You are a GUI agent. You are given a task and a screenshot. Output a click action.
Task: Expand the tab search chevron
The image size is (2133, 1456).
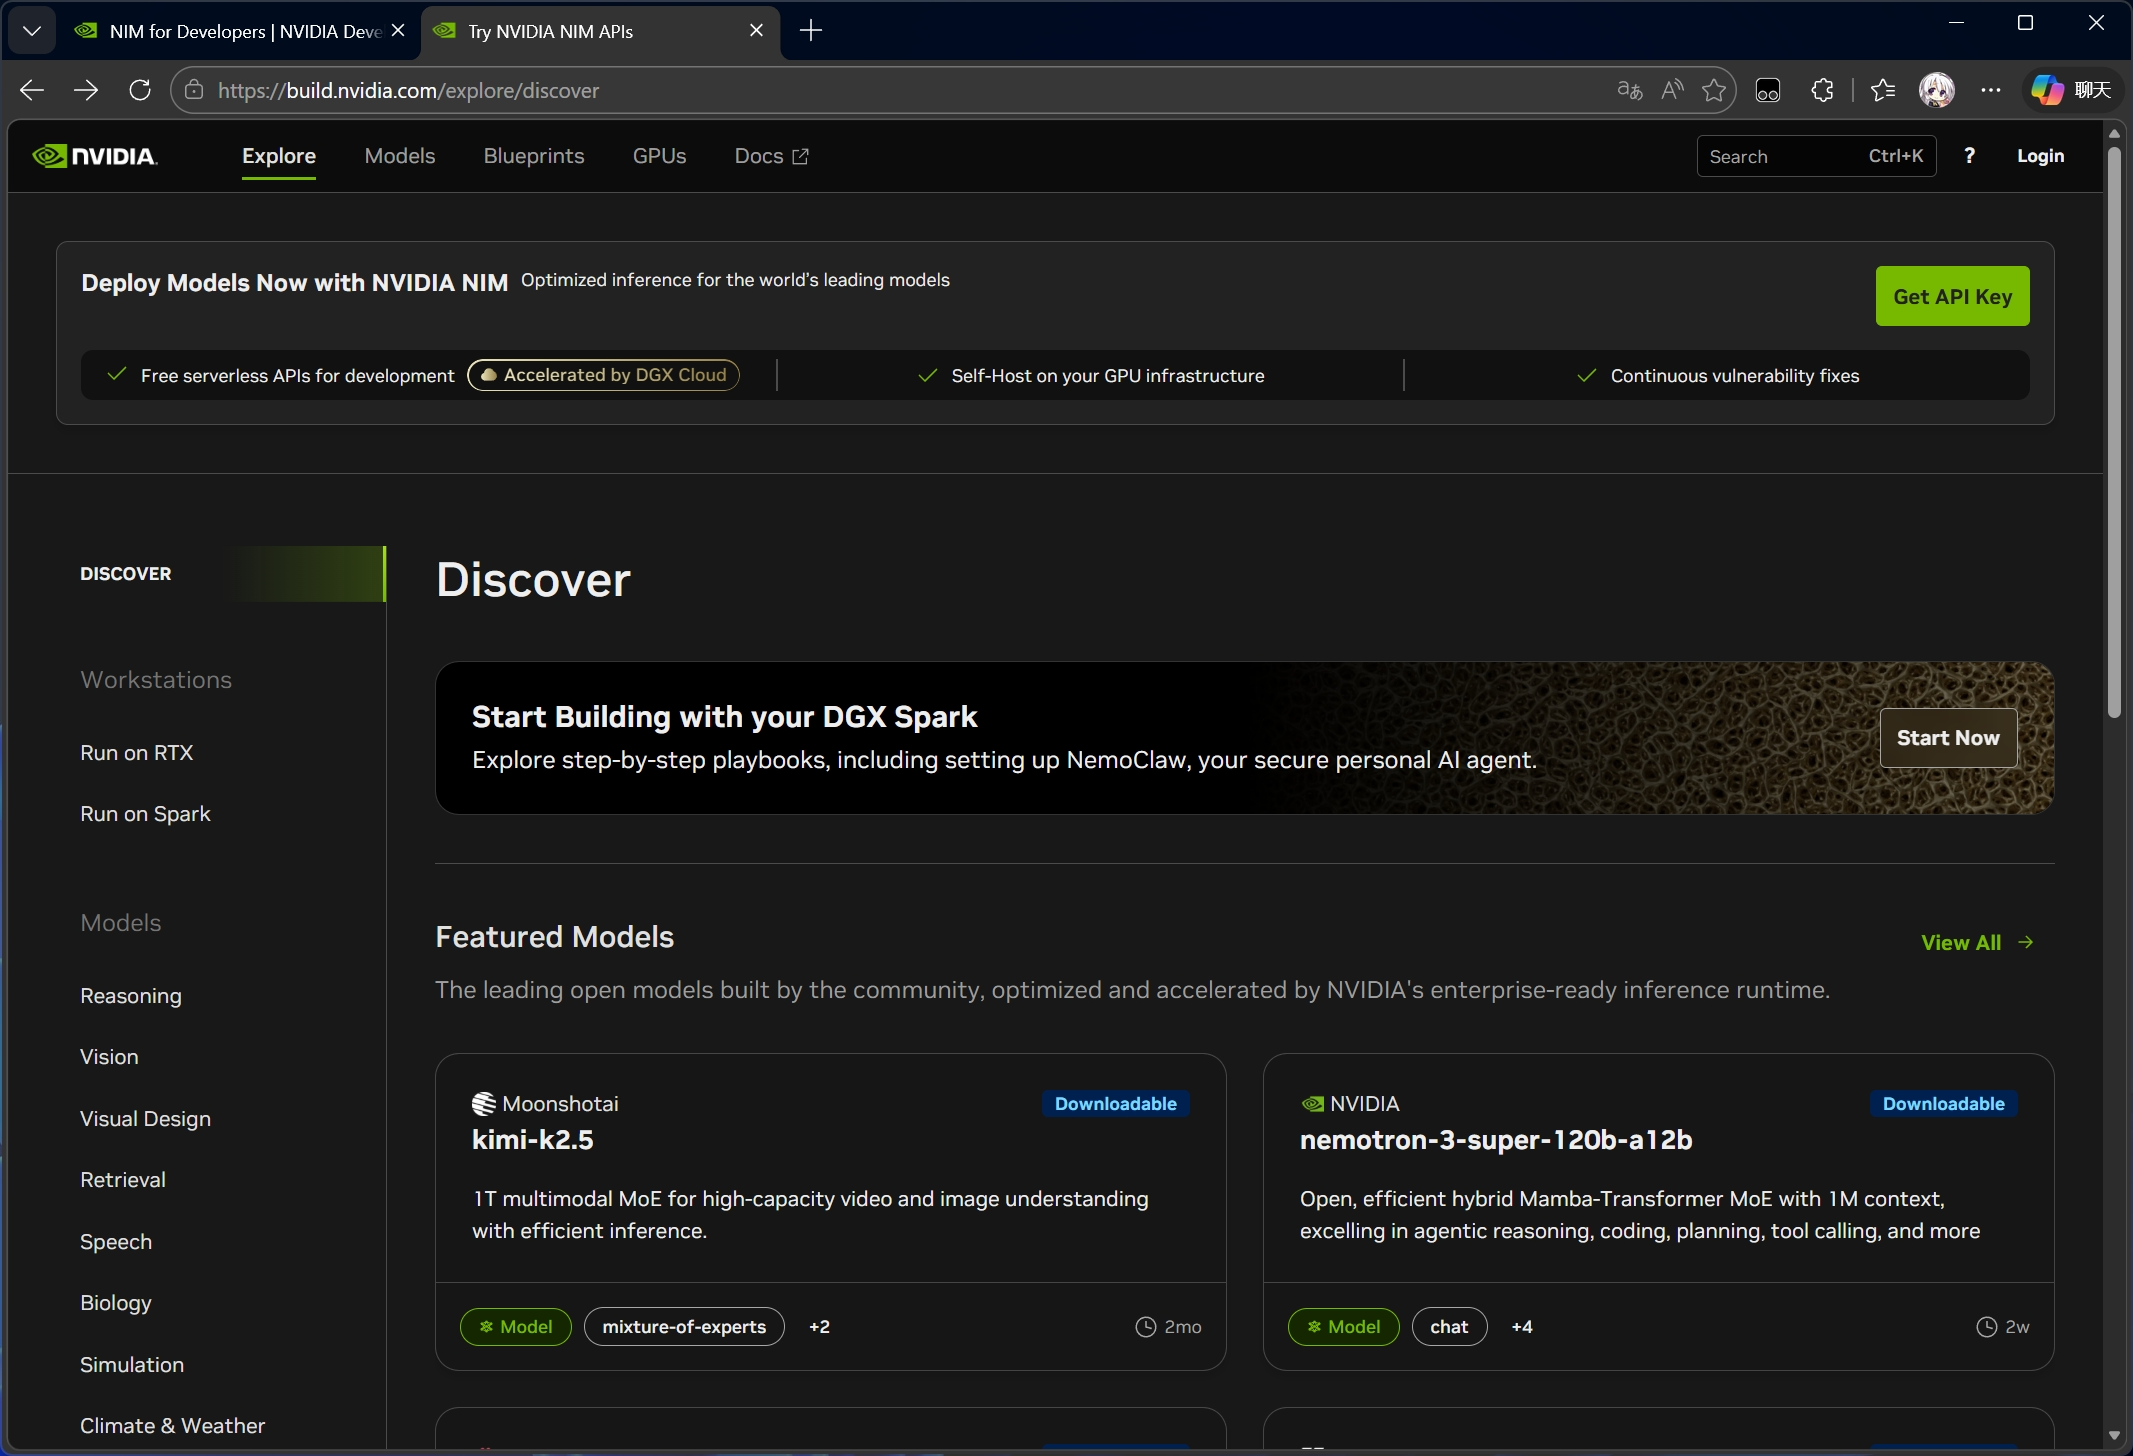point(32,31)
